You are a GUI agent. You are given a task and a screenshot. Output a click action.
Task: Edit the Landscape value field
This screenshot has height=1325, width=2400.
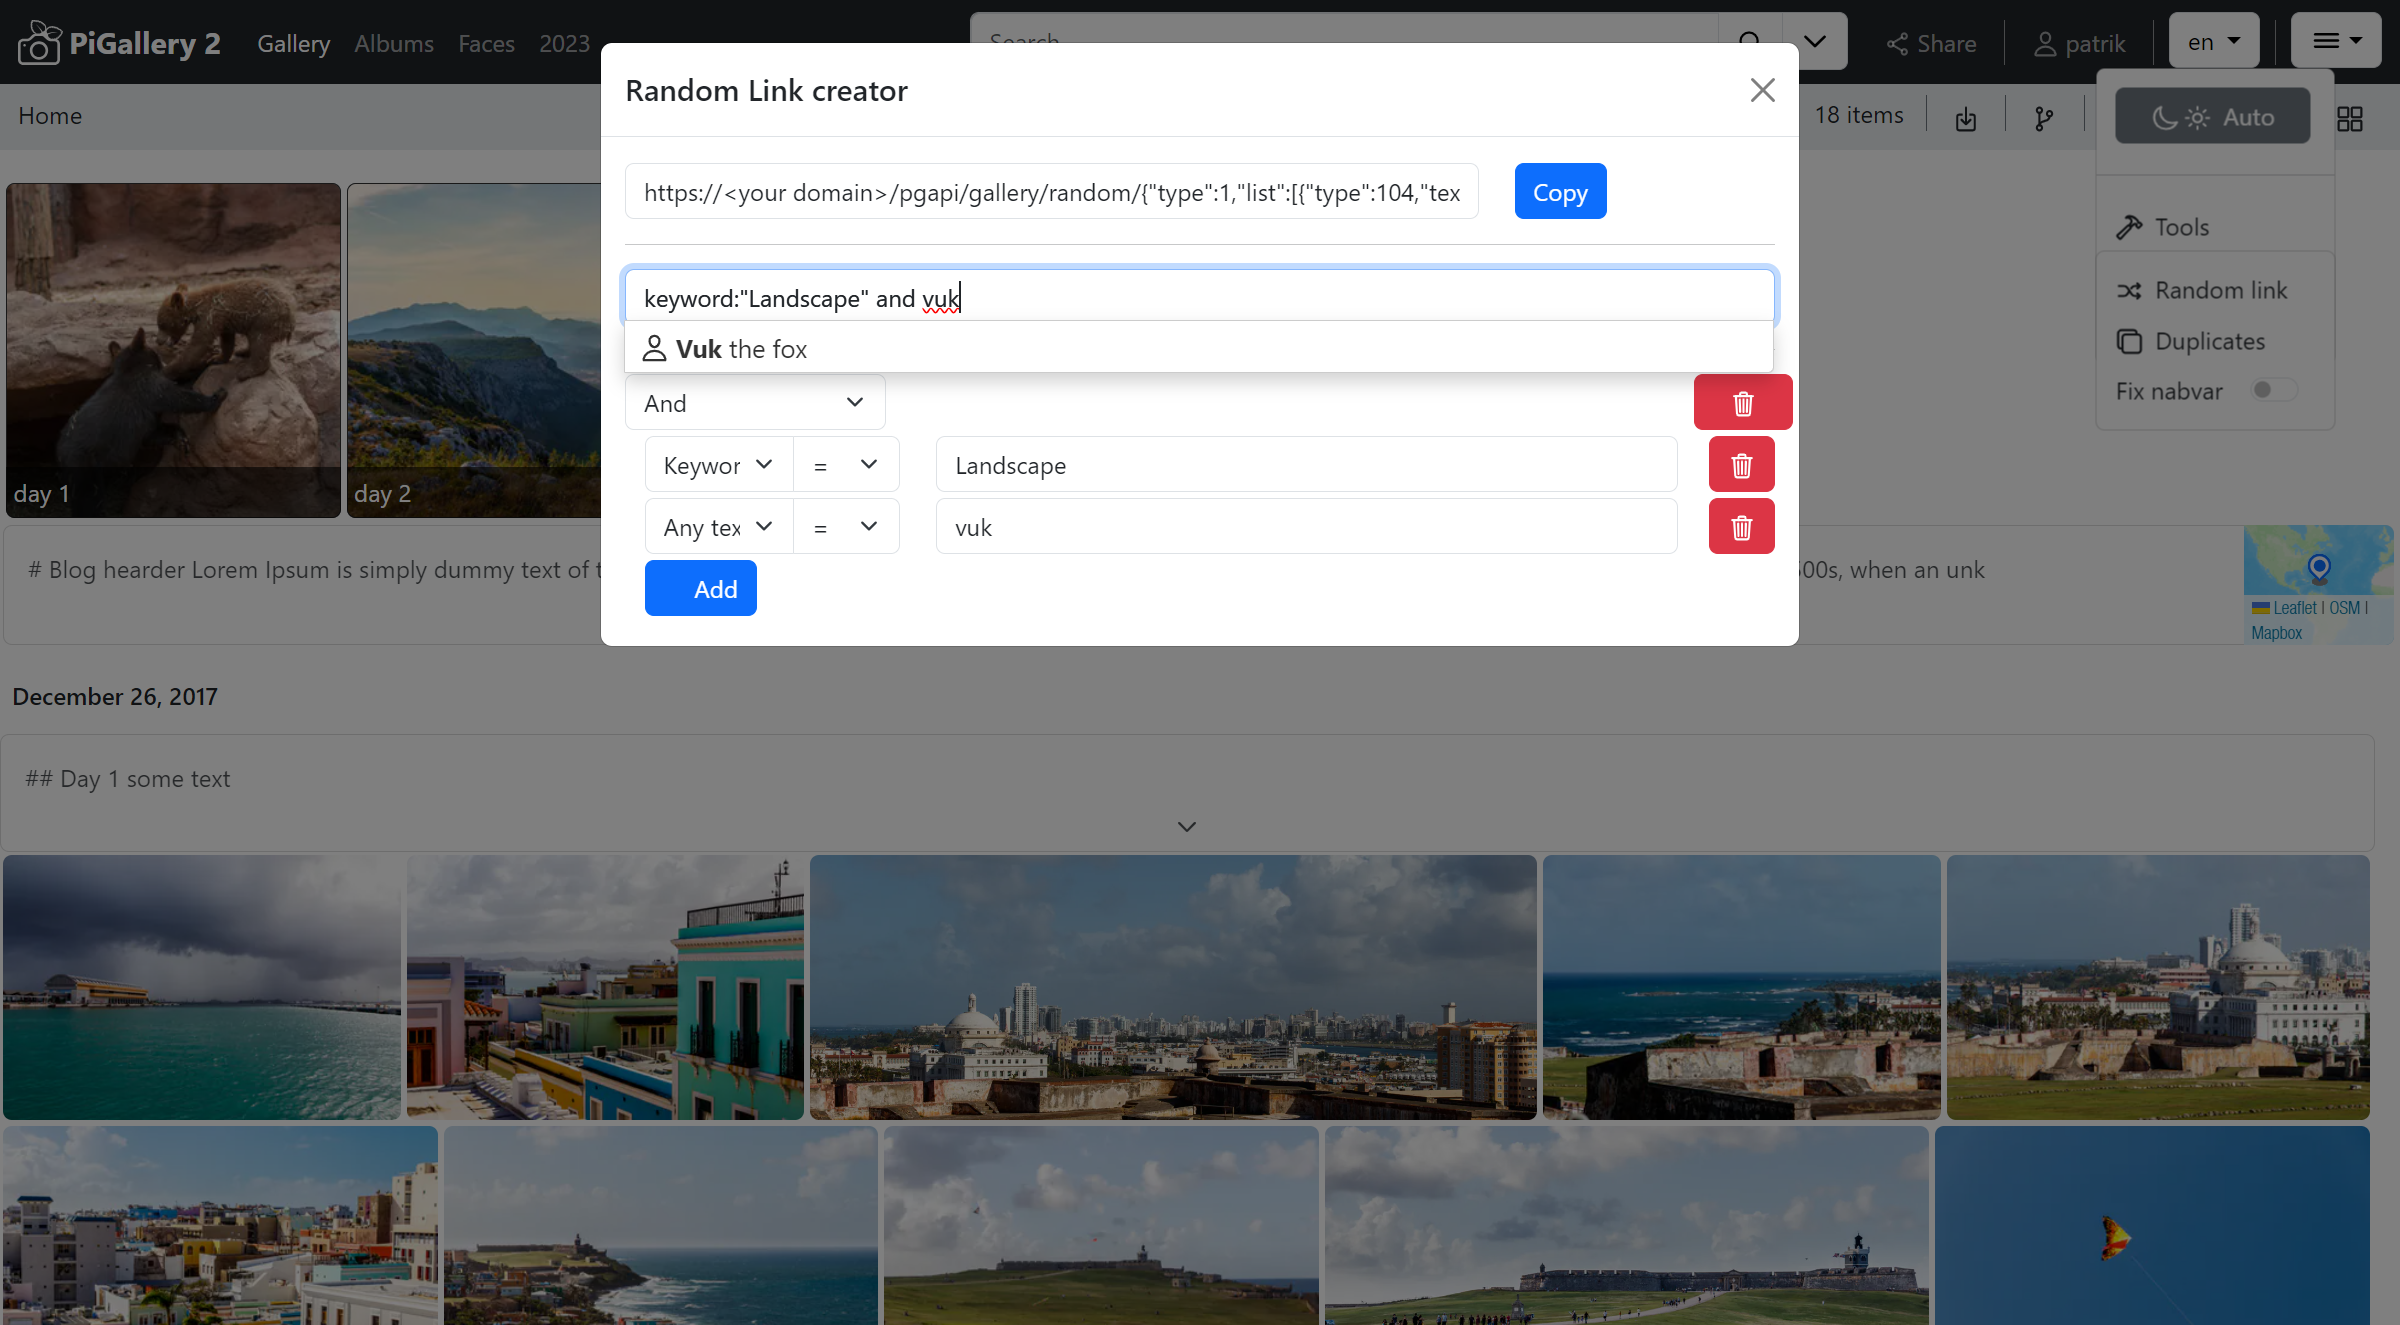pyautogui.click(x=1306, y=465)
